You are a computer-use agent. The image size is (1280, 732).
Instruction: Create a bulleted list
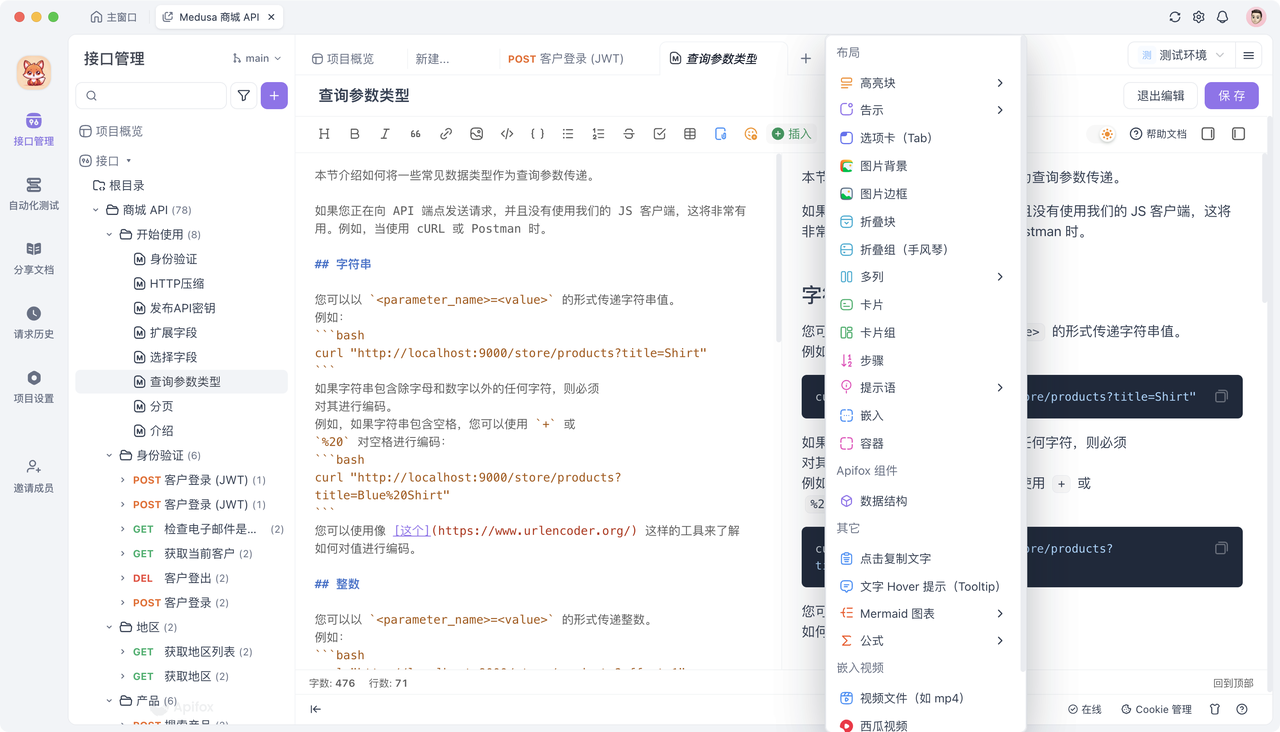568,134
